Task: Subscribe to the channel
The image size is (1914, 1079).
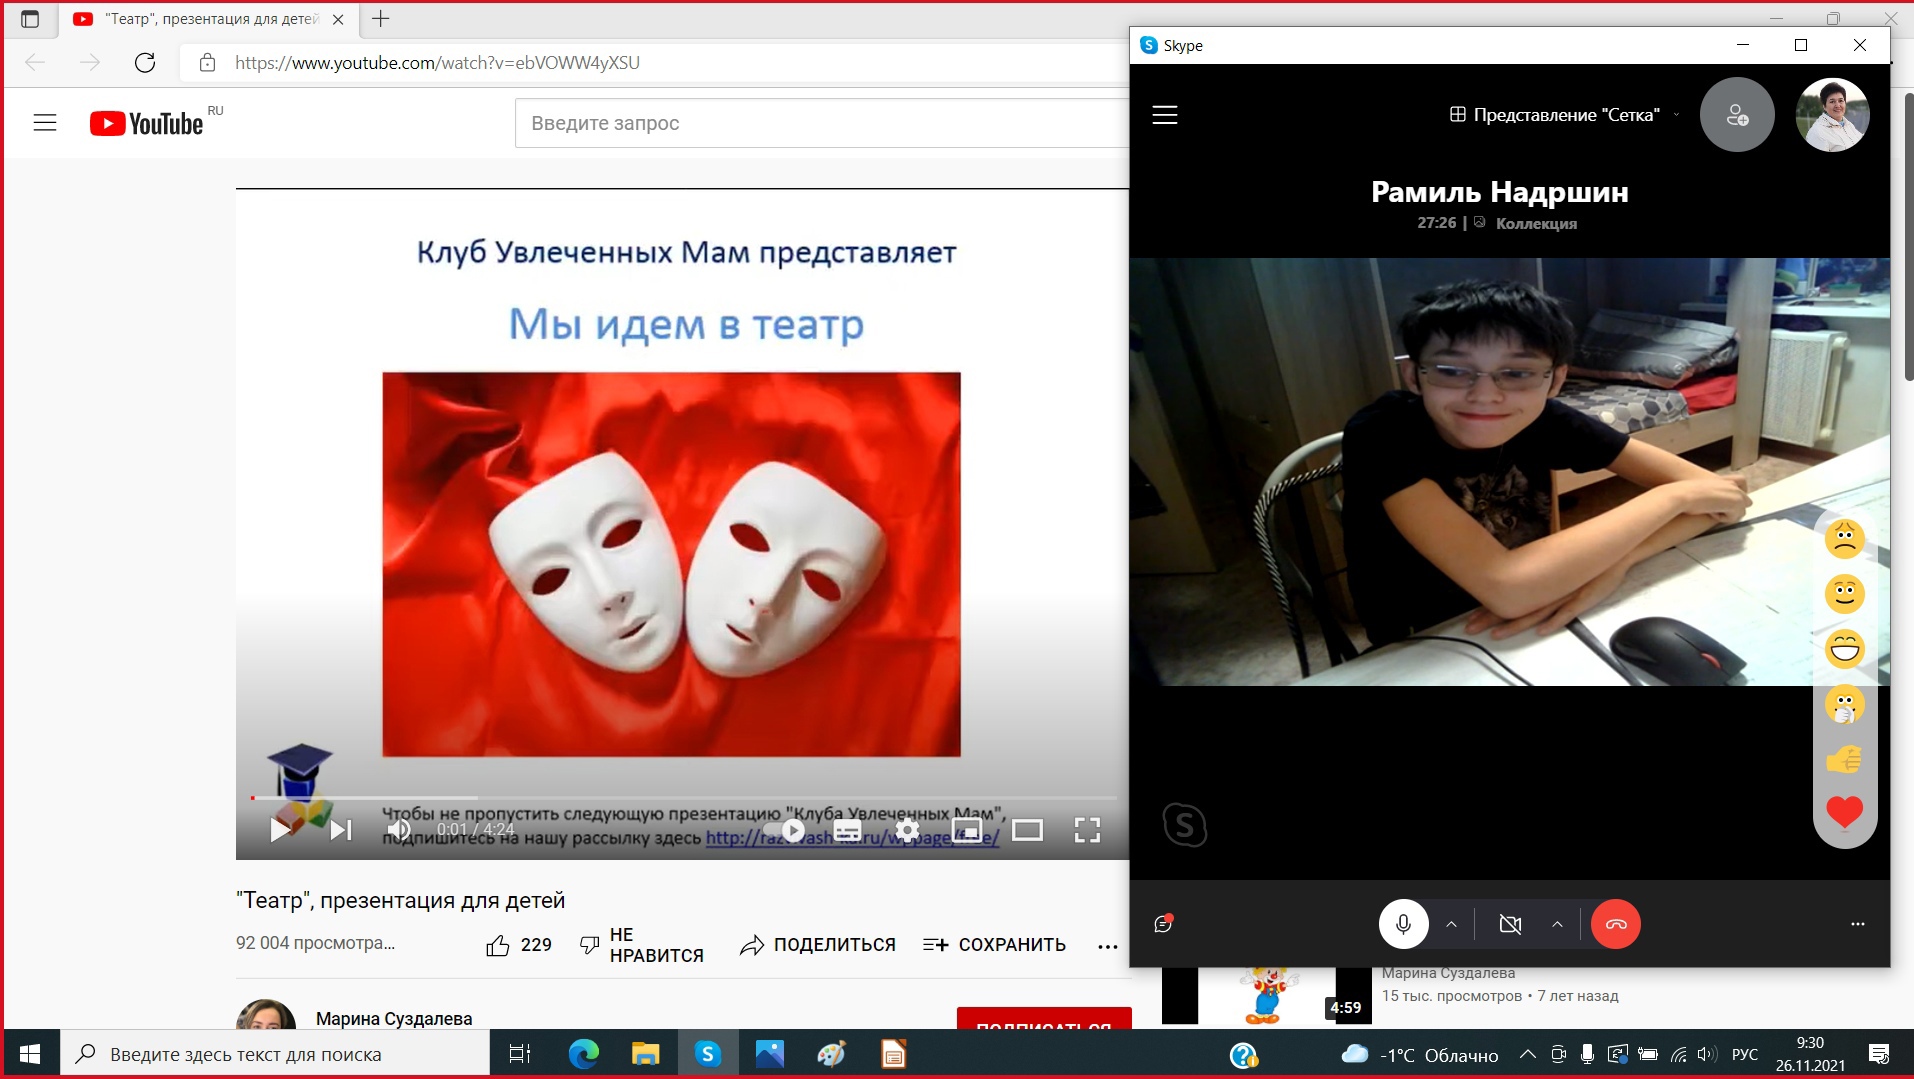Action: (x=1043, y=1019)
